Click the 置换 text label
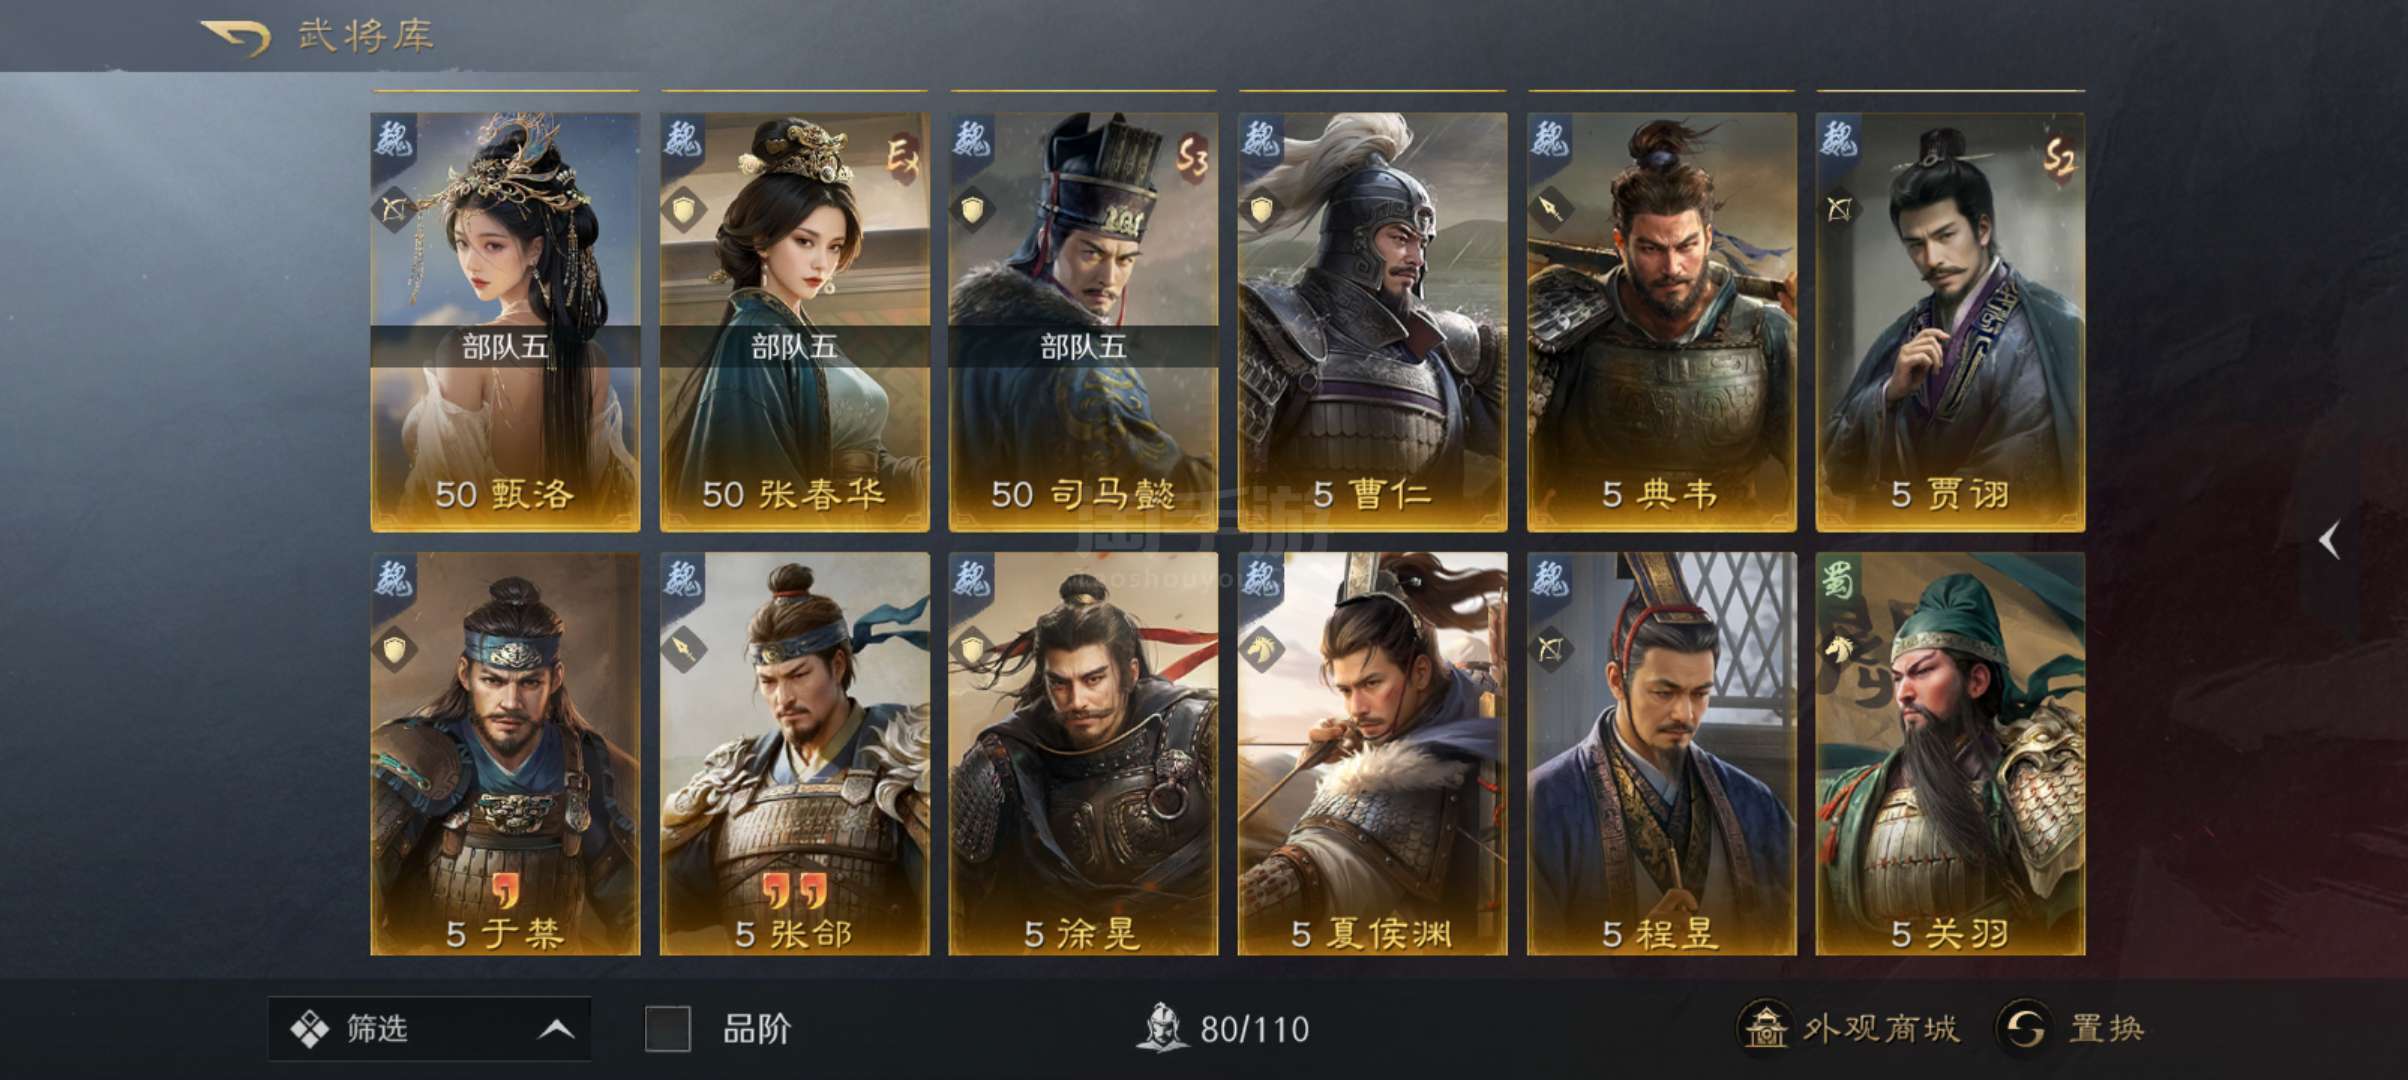The image size is (2408, 1080). coord(2106,1028)
